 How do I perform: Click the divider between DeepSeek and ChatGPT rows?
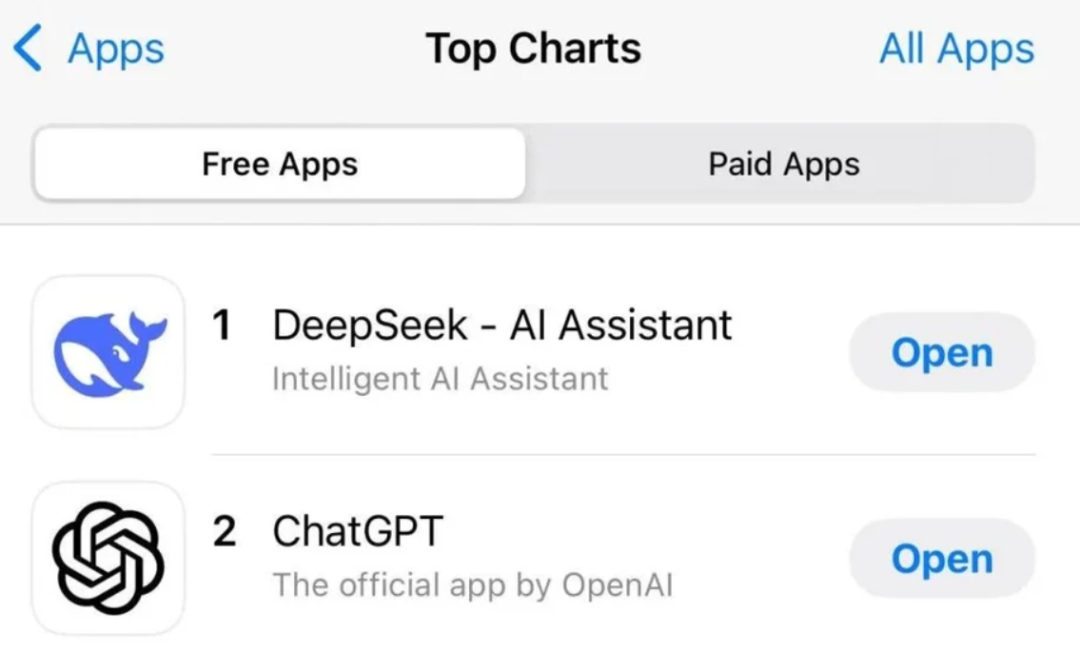coord(620,454)
